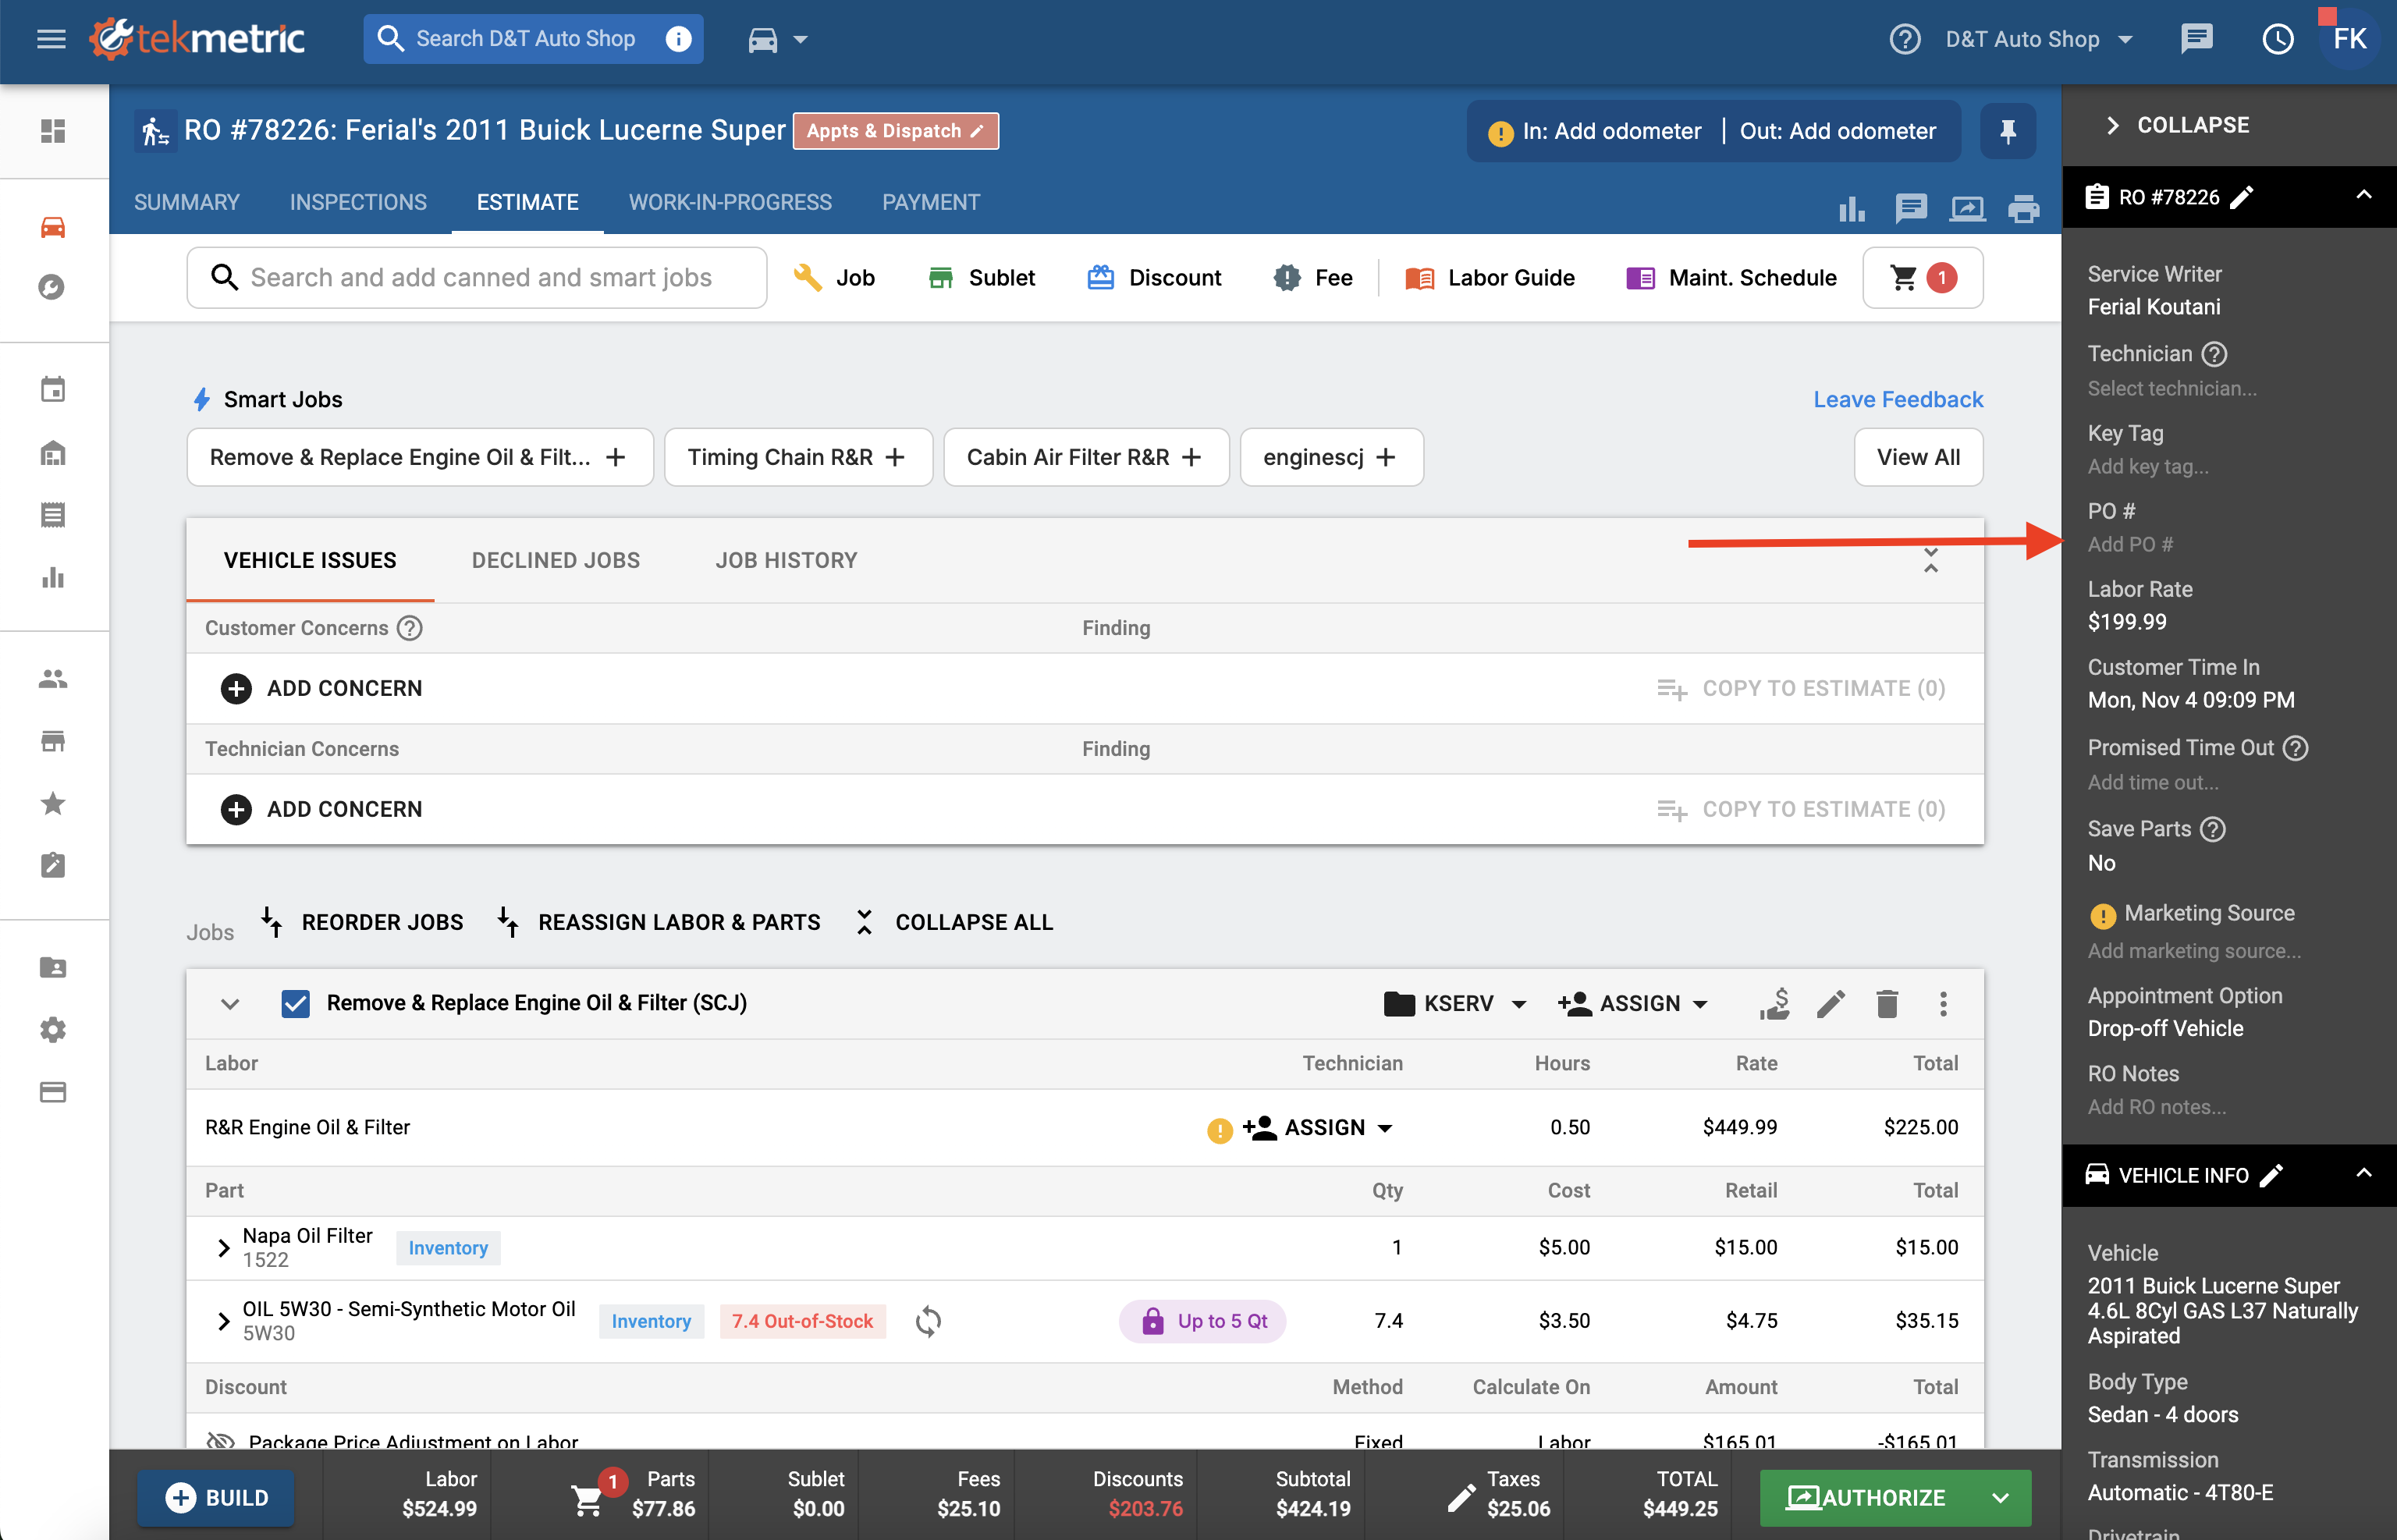Viewport: 2397px width, 1540px height.
Task: Switch to the Payment tab
Action: (931, 202)
